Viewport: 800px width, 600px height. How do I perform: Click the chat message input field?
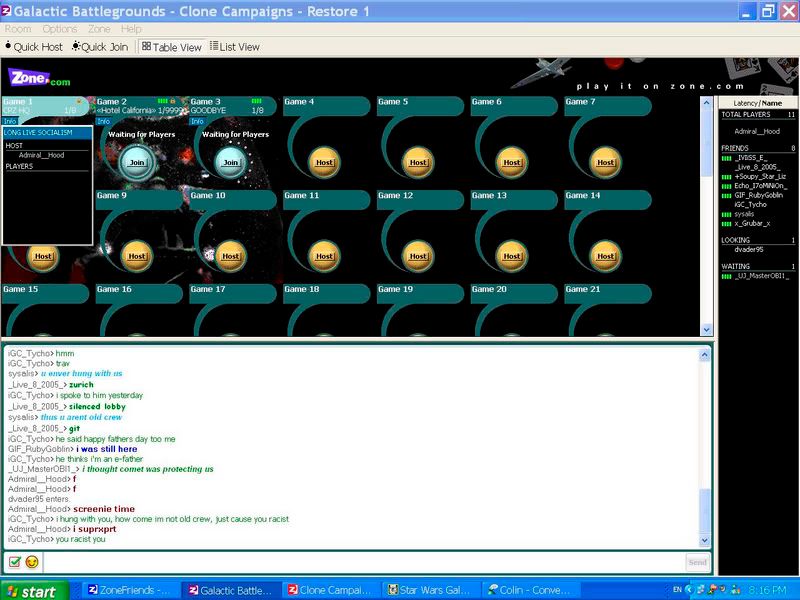tap(363, 562)
